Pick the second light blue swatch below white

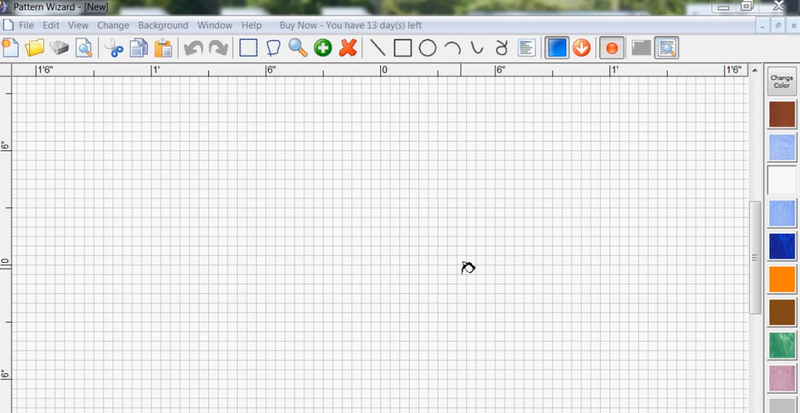782,213
